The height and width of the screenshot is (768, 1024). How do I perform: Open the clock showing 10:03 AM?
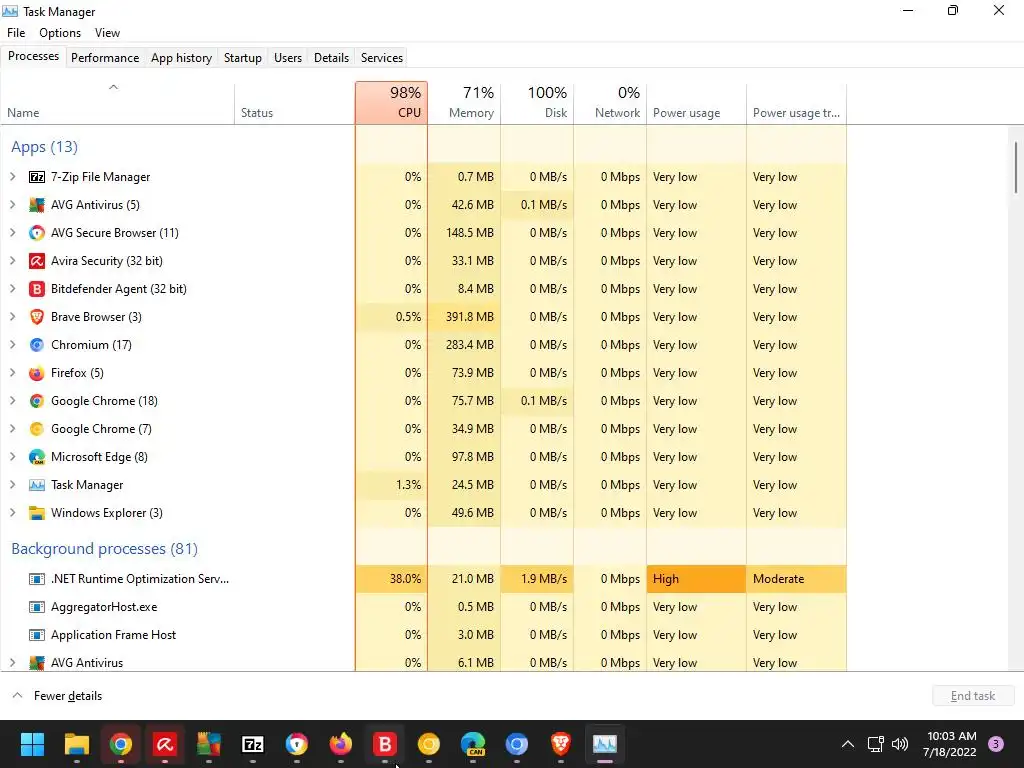click(950, 744)
